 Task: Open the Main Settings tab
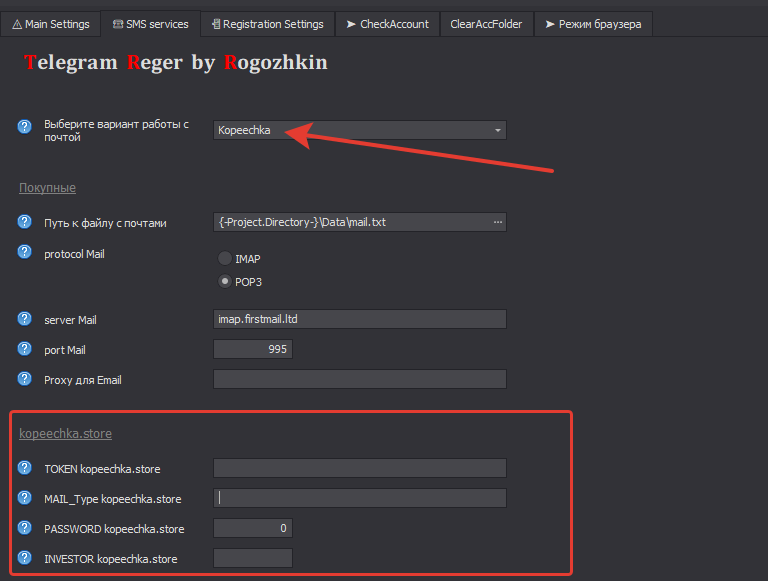(x=51, y=24)
